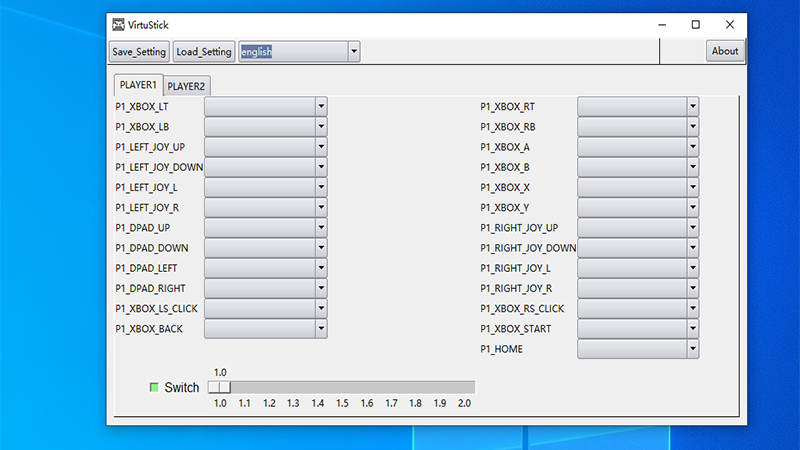Maximize the VirtuStick window
Viewport: 800px width, 450px height.
pyautogui.click(x=696, y=24)
